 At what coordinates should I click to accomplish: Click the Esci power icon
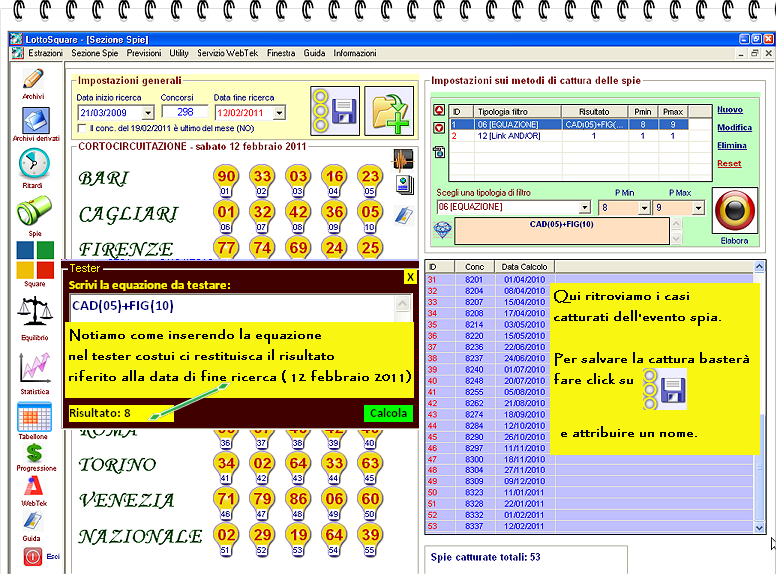[33, 557]
